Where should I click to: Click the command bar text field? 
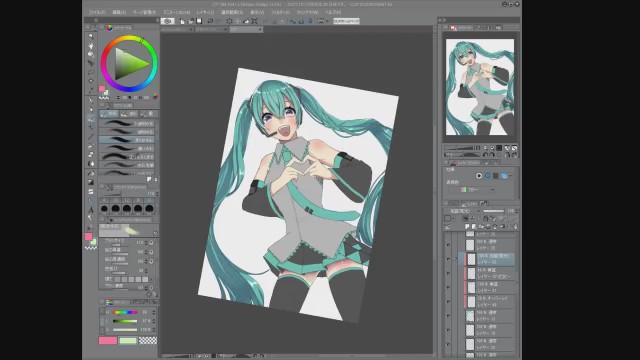point(346,21)
